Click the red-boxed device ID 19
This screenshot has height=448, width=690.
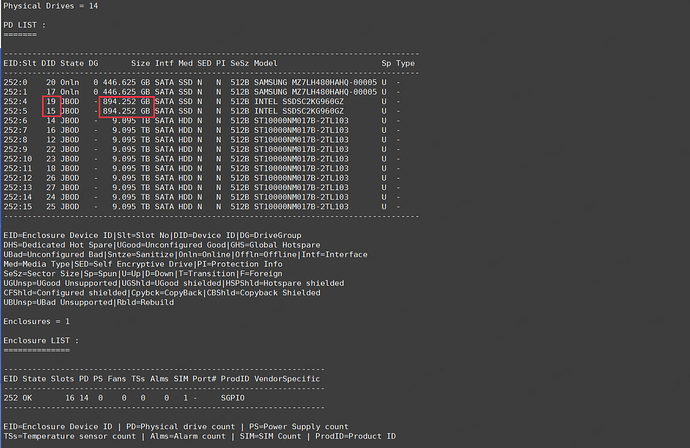pos(51,101)
